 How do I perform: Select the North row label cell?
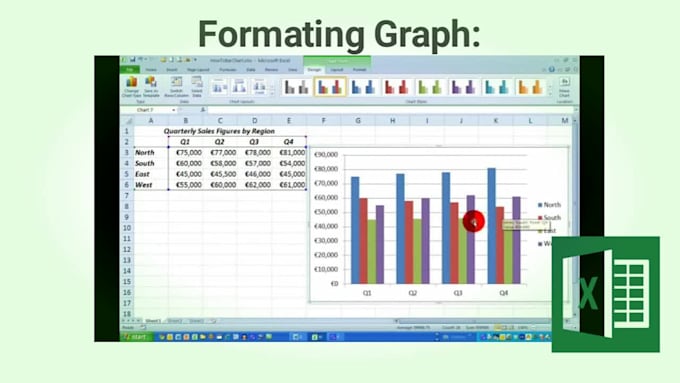tap(151, 152)
